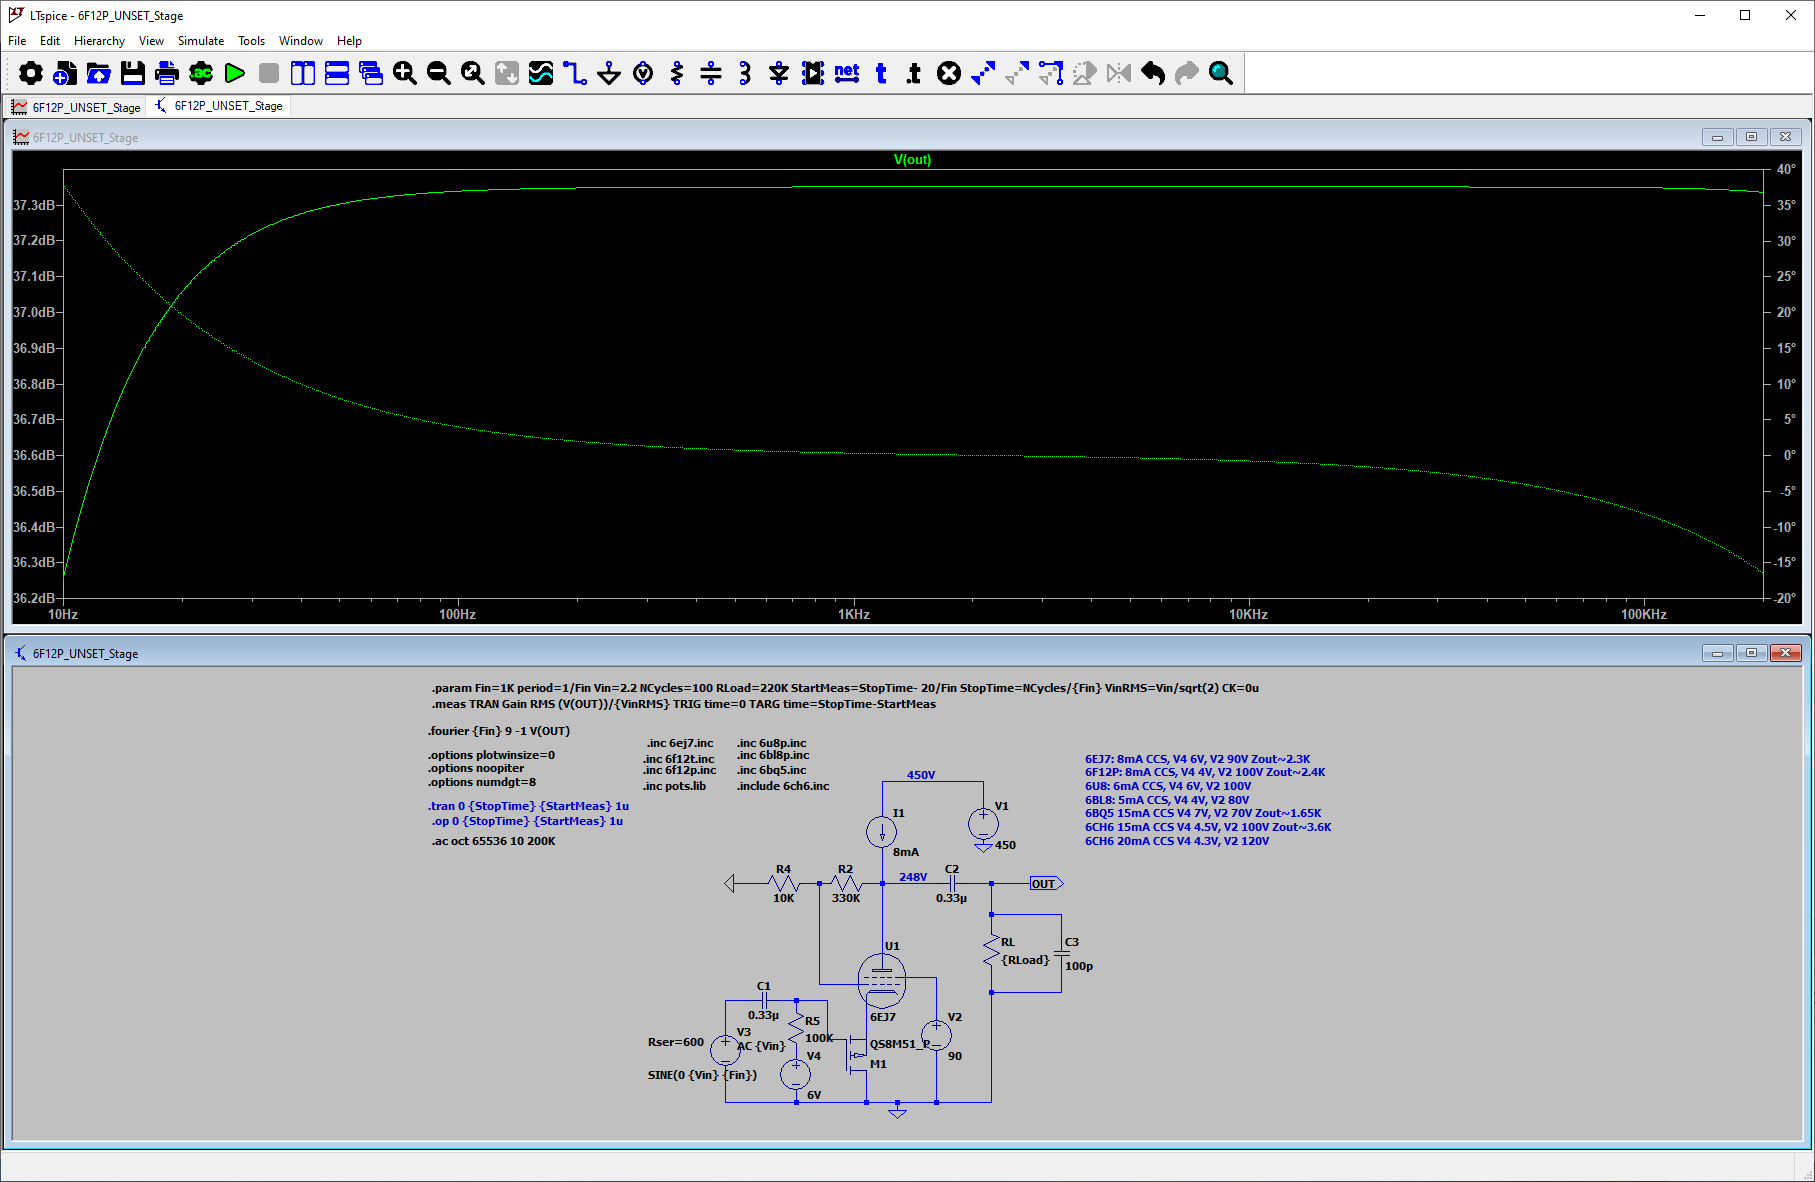Cascade windows using the toolbar icon

pyautogui.click(x=371, y=73)
